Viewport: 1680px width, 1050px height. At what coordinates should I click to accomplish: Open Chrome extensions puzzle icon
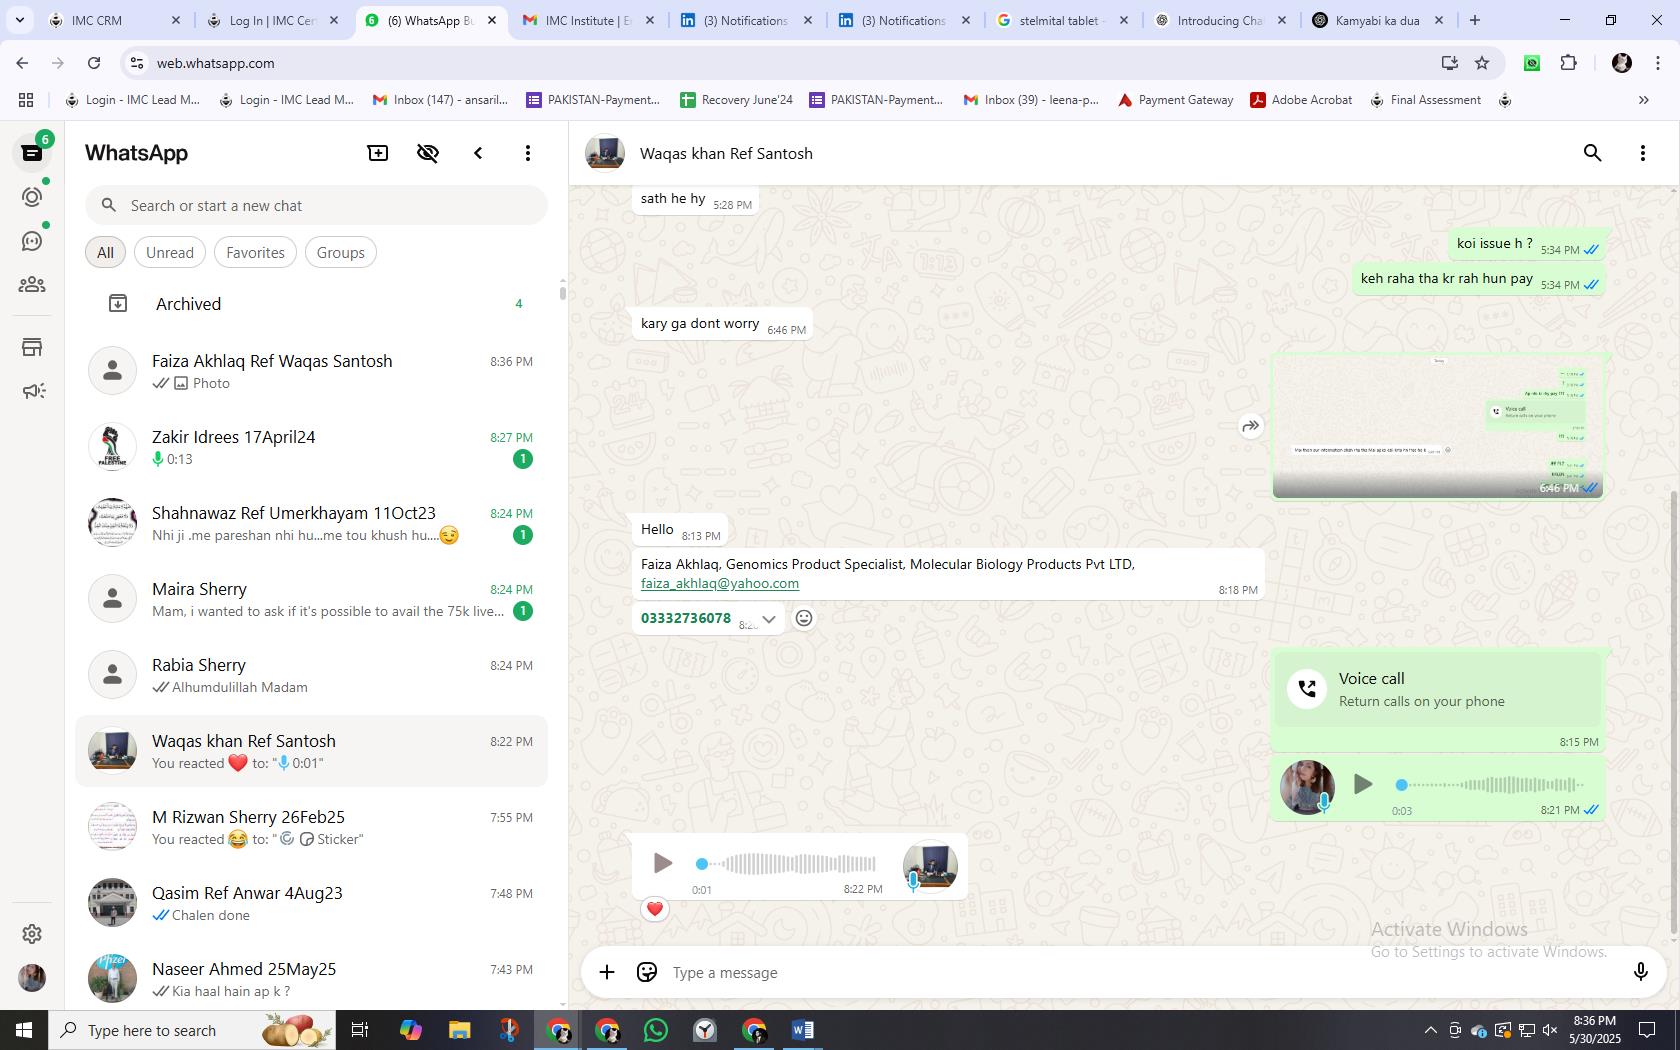click(x=1568, y=63)
